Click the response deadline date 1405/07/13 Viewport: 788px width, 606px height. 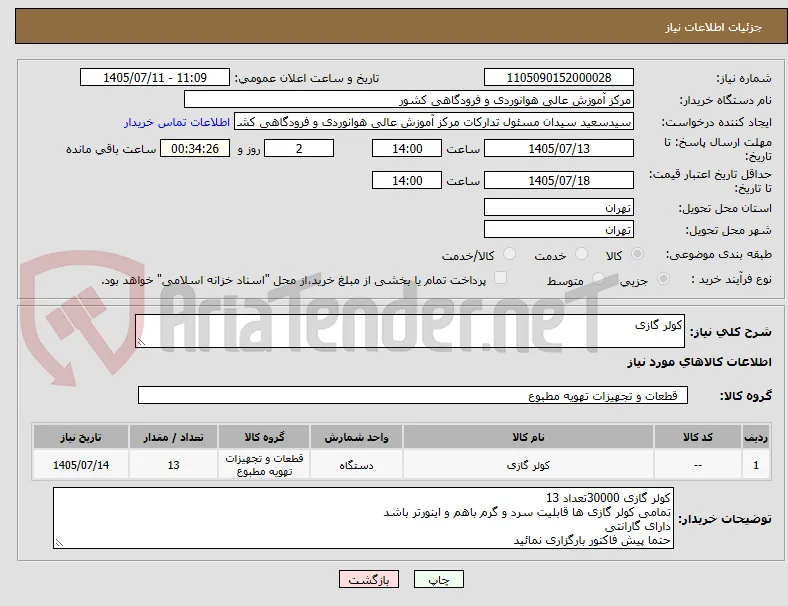point(559,149)
